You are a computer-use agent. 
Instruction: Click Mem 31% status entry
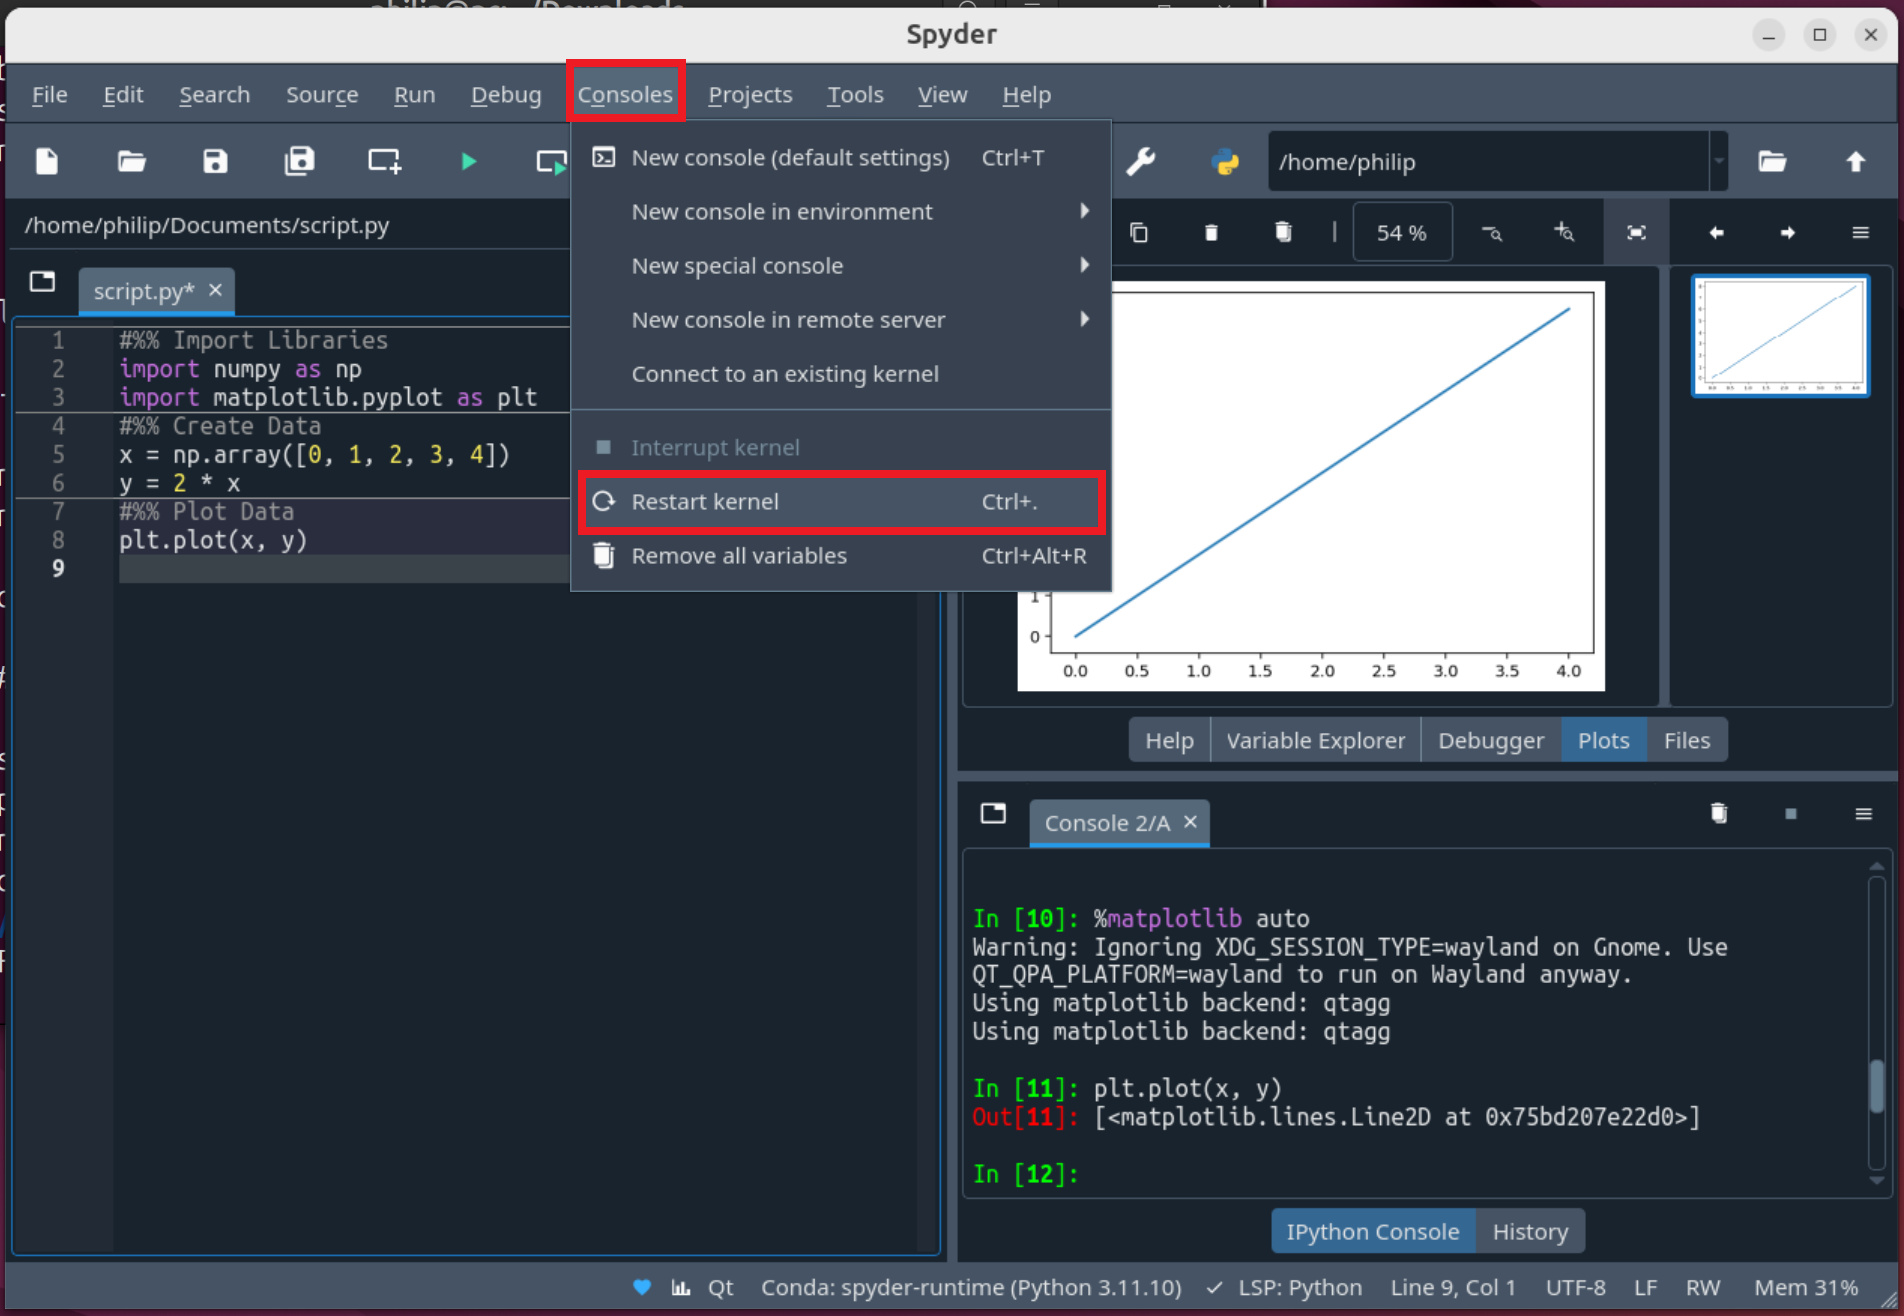coord(1806,1287)
